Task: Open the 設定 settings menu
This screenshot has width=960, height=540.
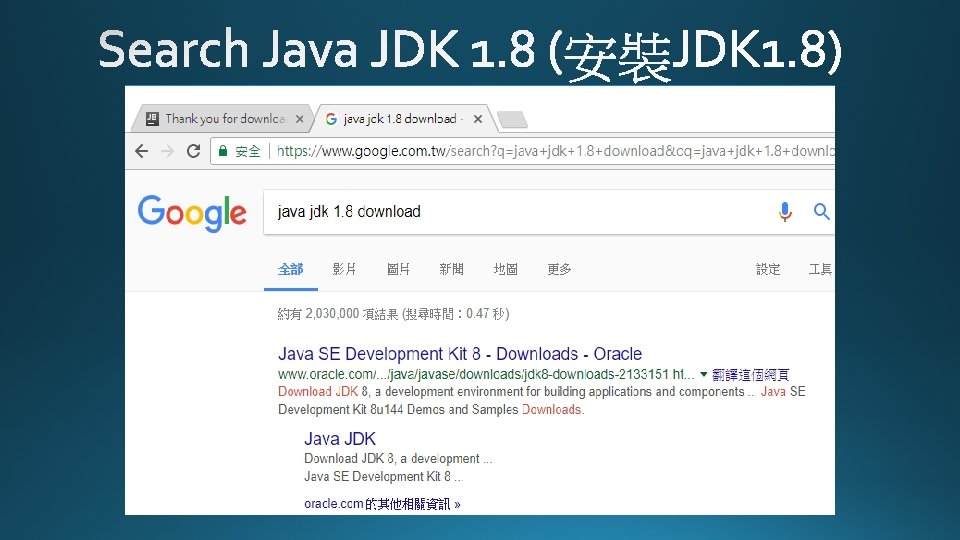Action: click(768, 269)
